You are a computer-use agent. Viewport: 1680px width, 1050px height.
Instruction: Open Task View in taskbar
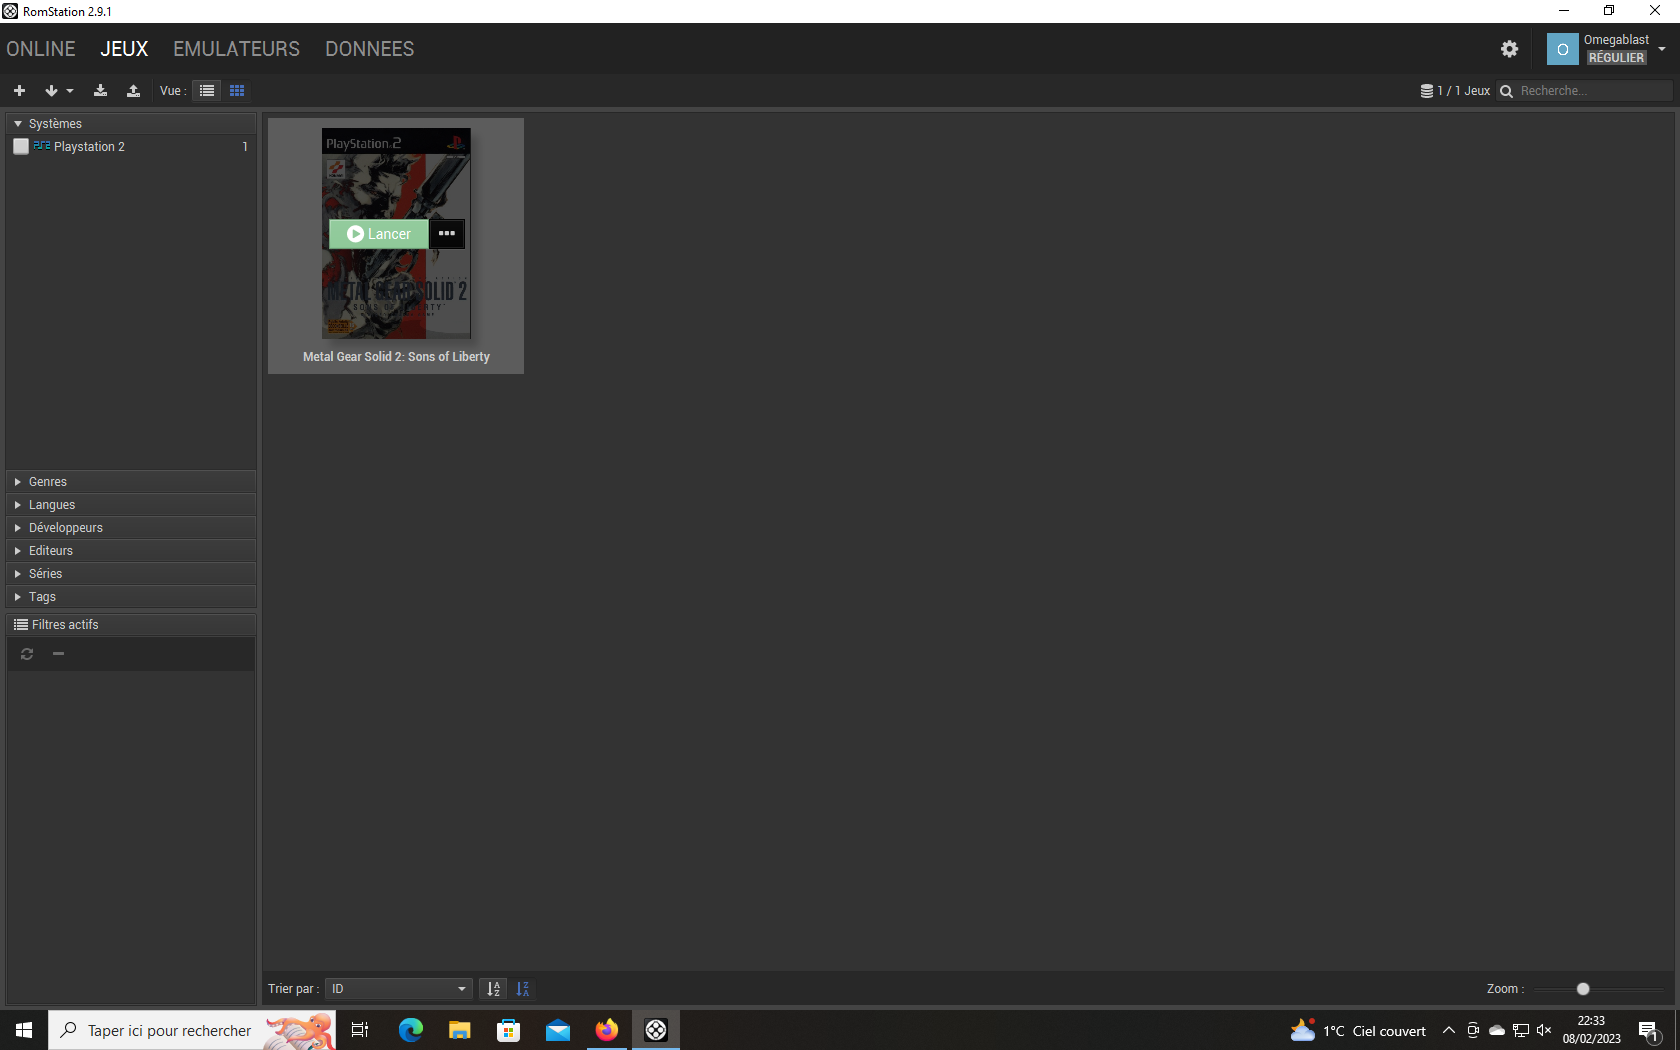[x=360, y=1030]
